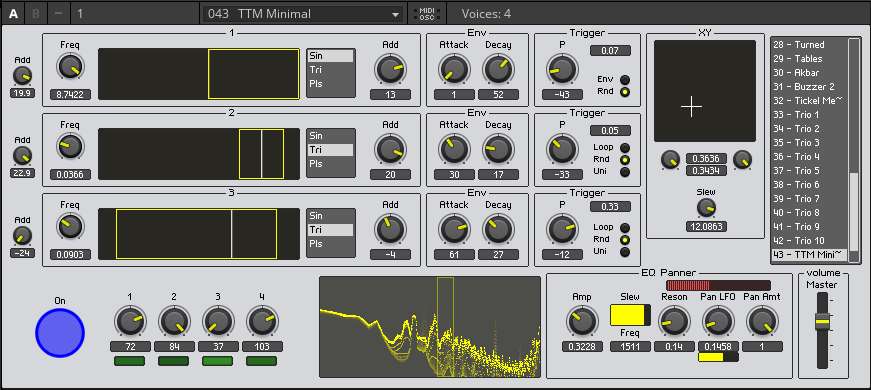The image size is (871, 390).
Task: Adjust oscillator 3 Freq knob
Action: pyautogui.click(x=70, y=227)
